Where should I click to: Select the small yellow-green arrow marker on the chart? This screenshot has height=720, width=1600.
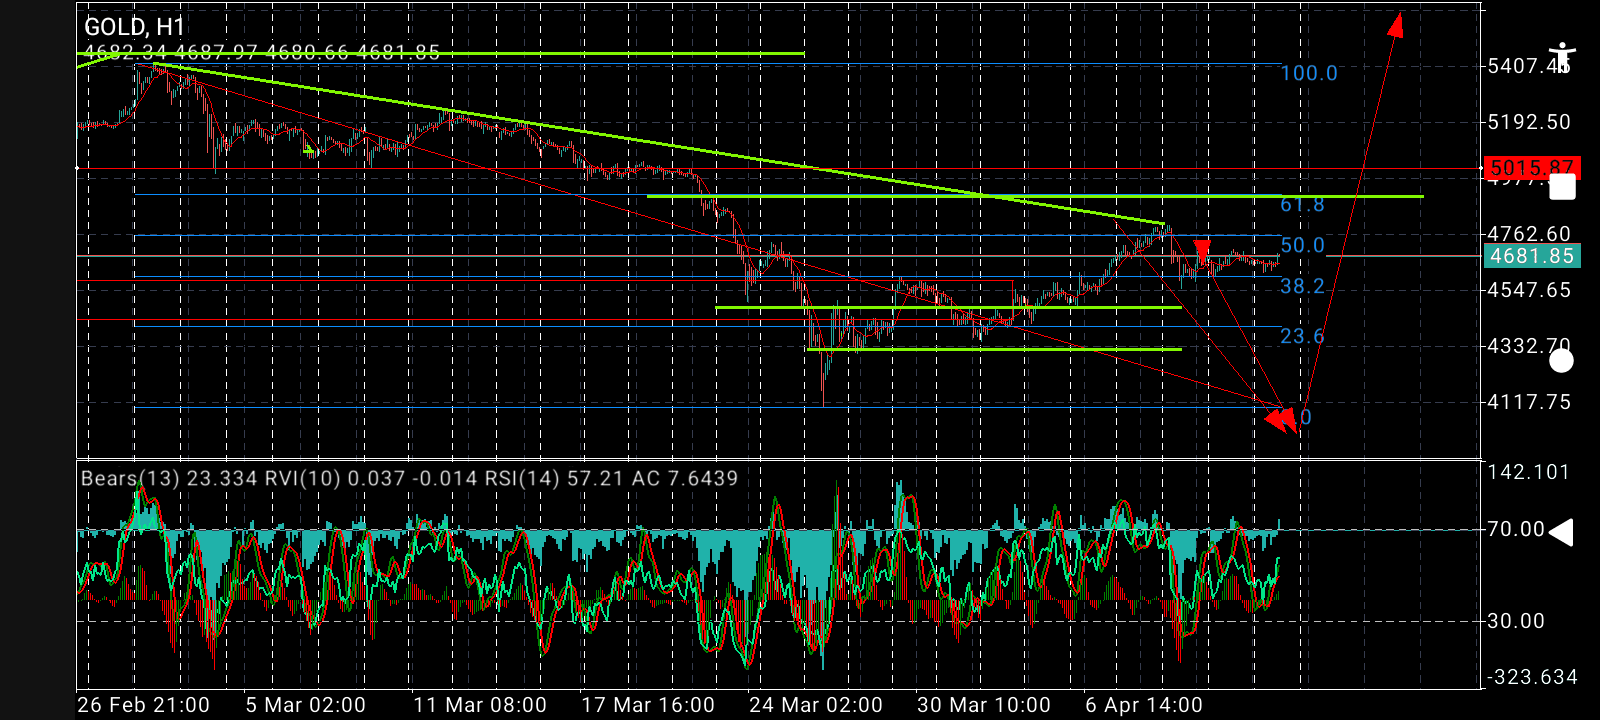point(310,151)
